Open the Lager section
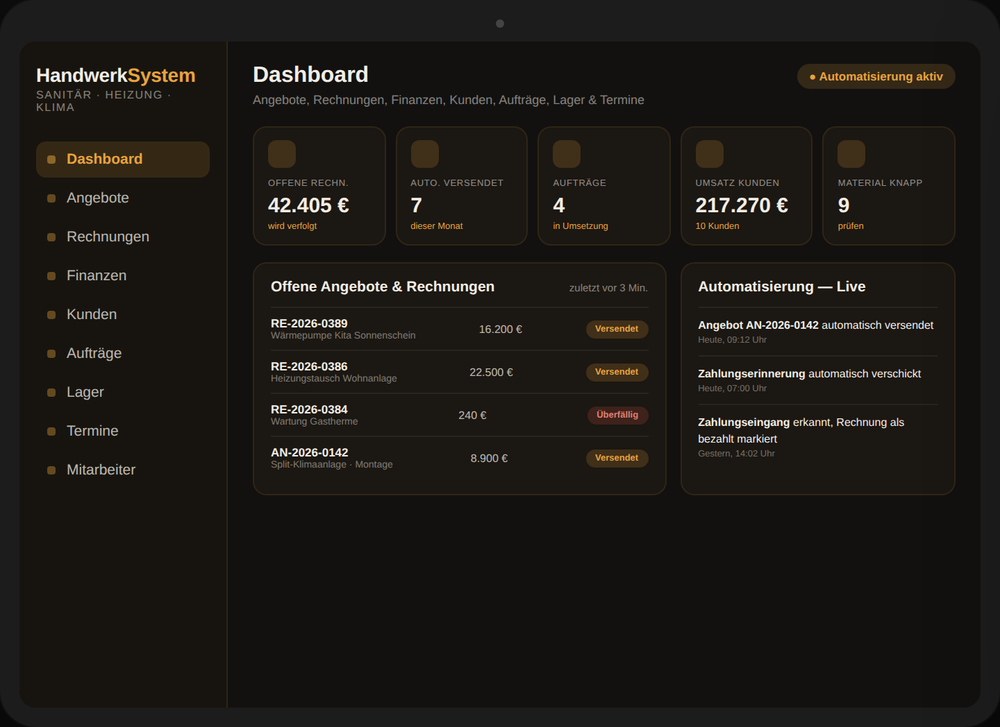Screen dimensions: 1000x727 pyautogui.click(x=122, y=393)
